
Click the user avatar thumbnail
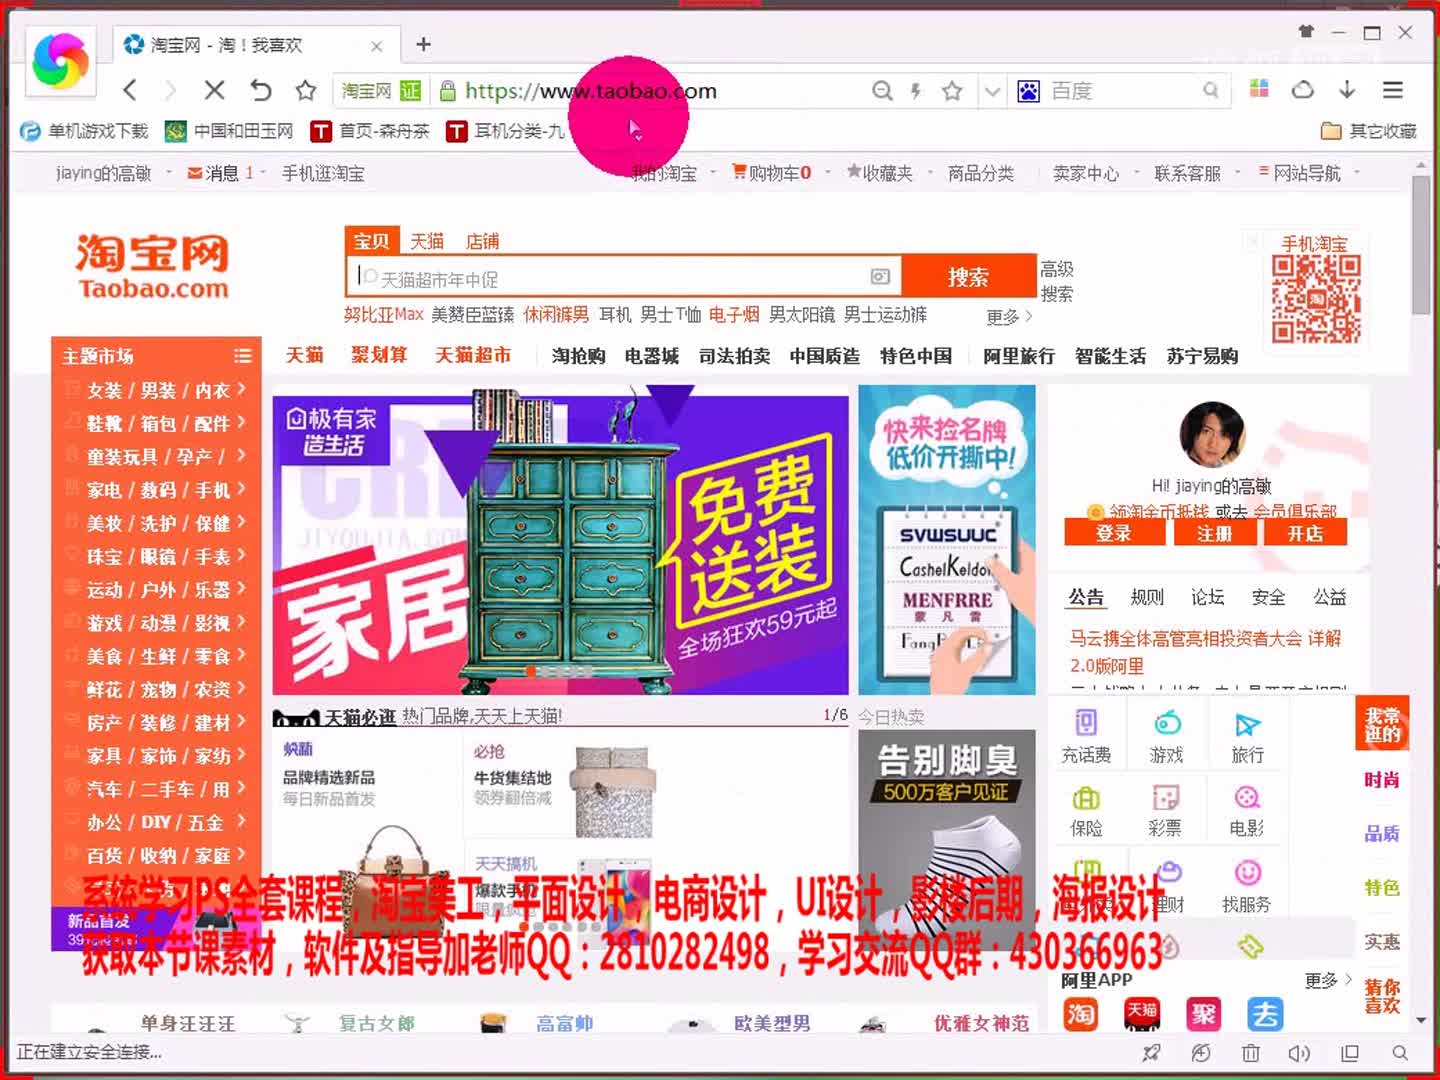click(x=1212, y=435)
